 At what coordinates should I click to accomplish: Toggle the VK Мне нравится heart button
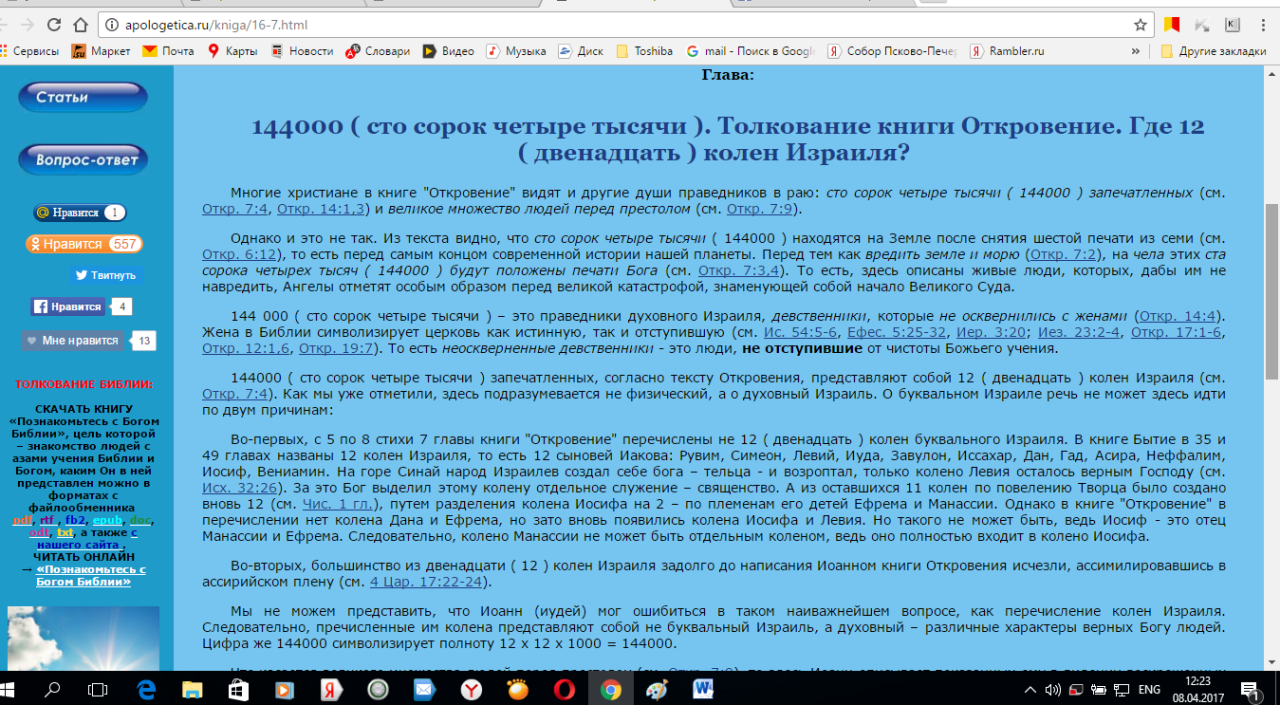click(x=74, y=341)
